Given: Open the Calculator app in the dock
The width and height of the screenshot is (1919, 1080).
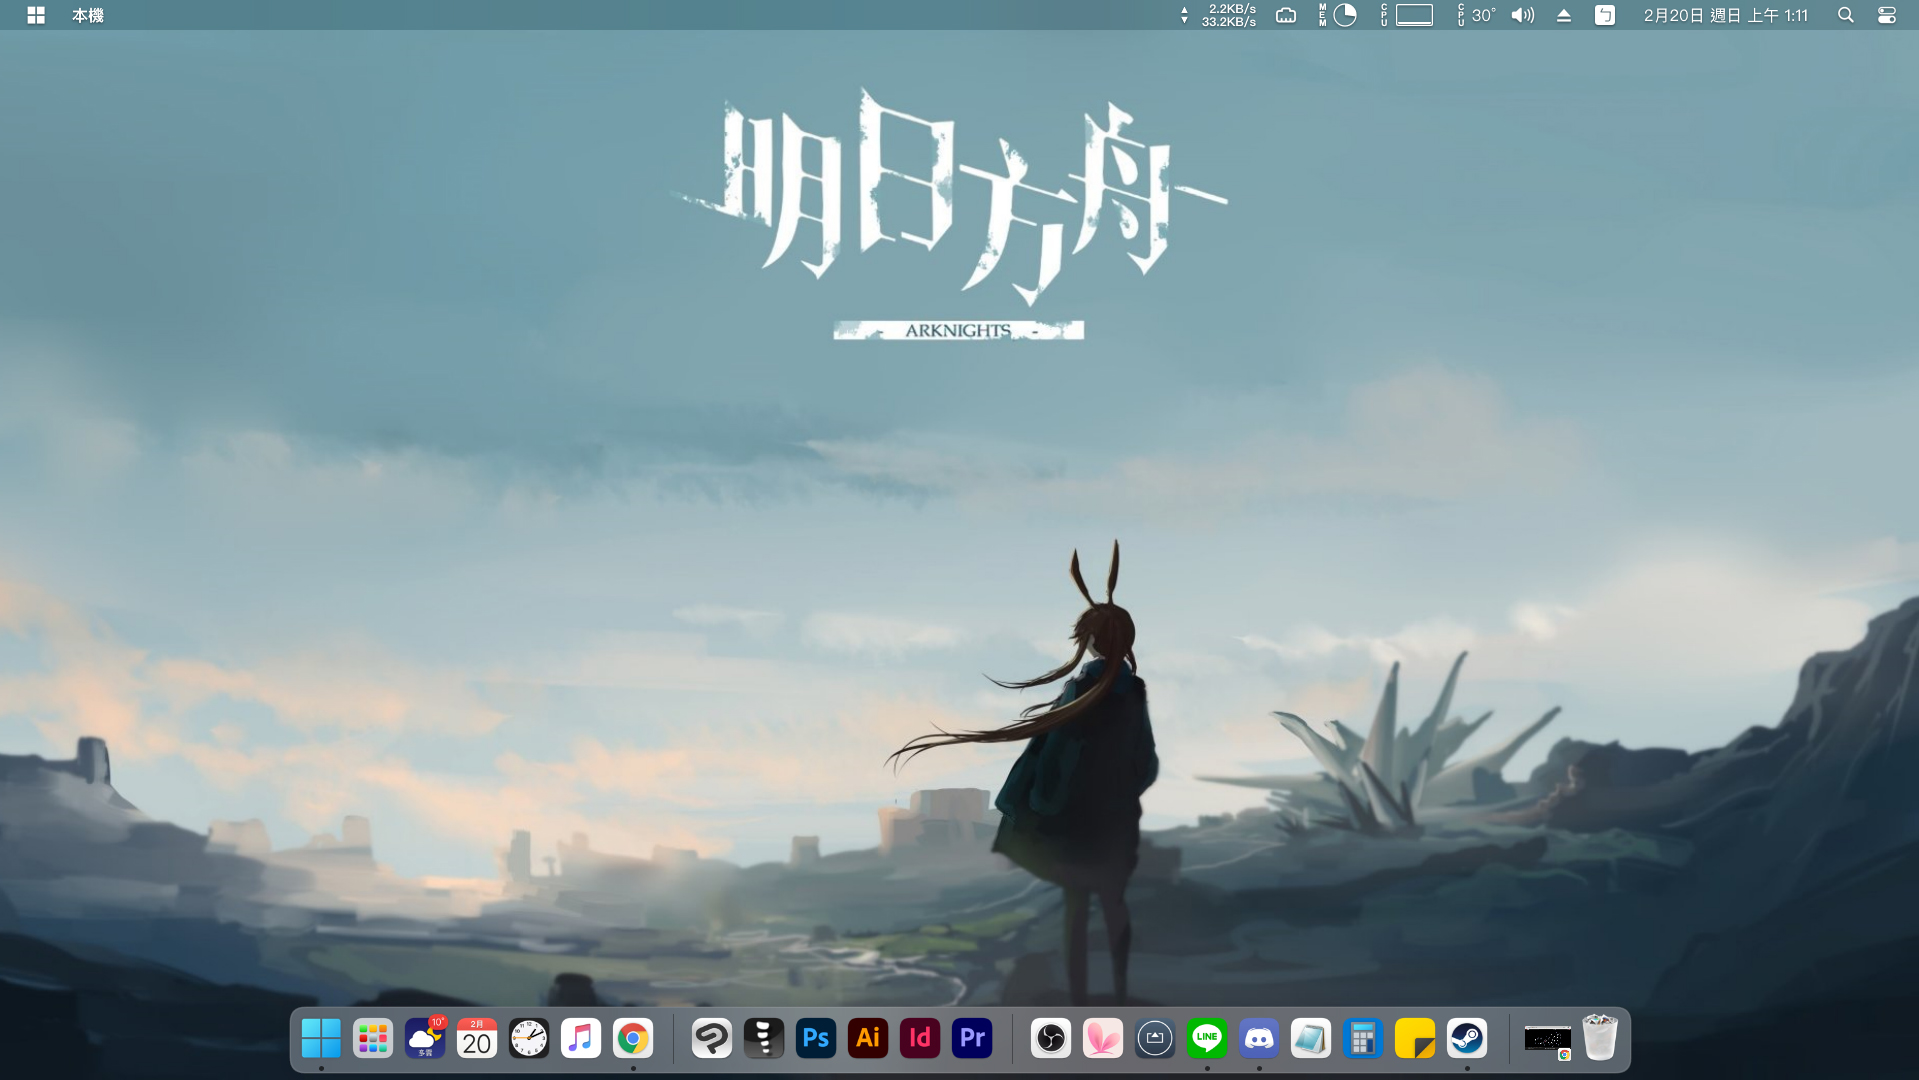Looking at the screenshot, I should [1363, 1039].
